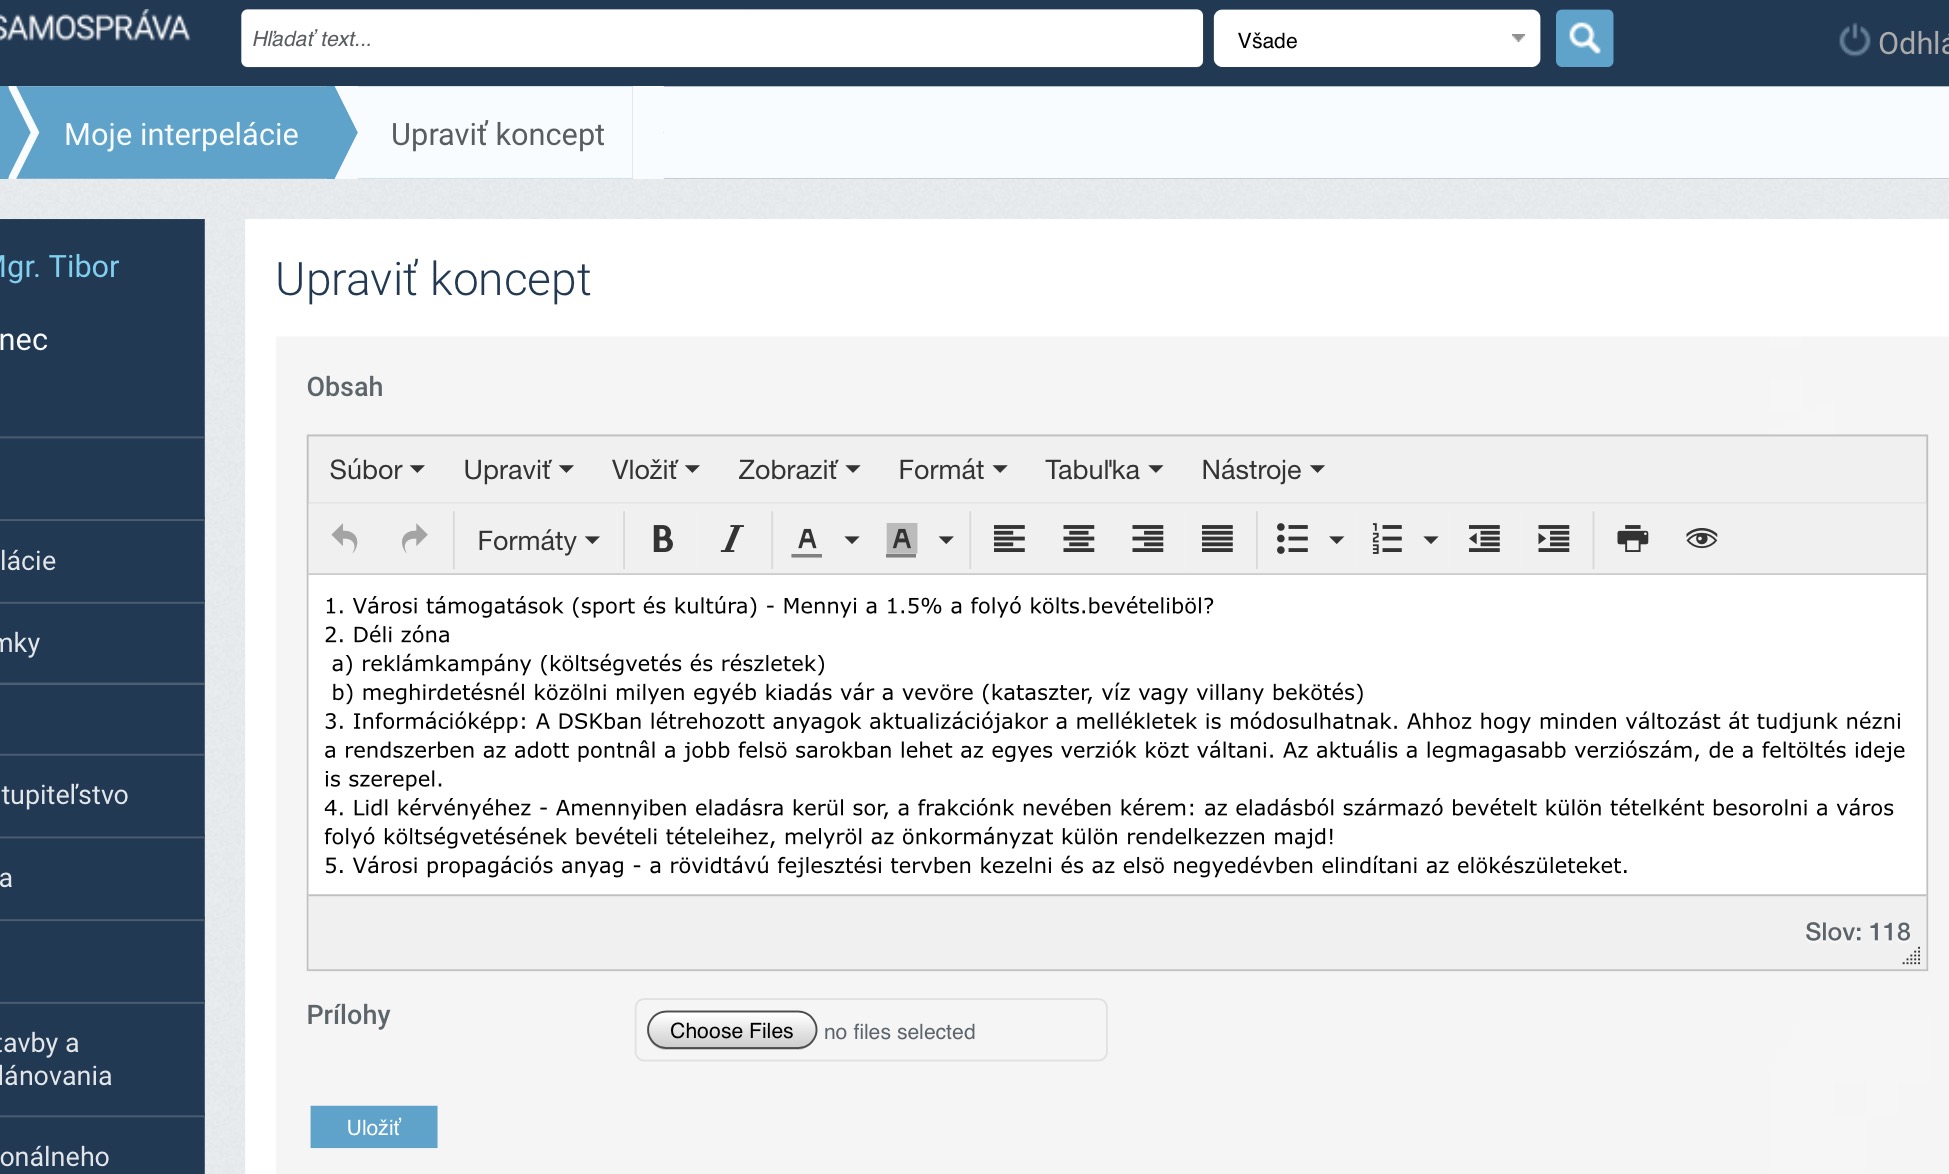Screen dimensions: 1949x1174
Task: Open the text color dropdown arrow
Action: 852,540
